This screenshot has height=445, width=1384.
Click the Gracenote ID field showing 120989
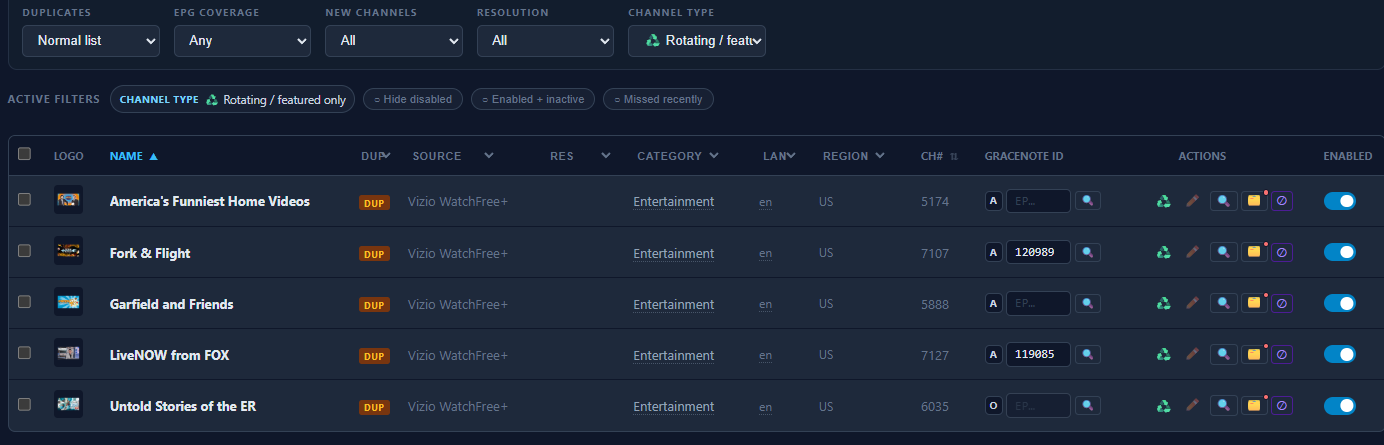pyautogui.click(x=1038, y=252)
